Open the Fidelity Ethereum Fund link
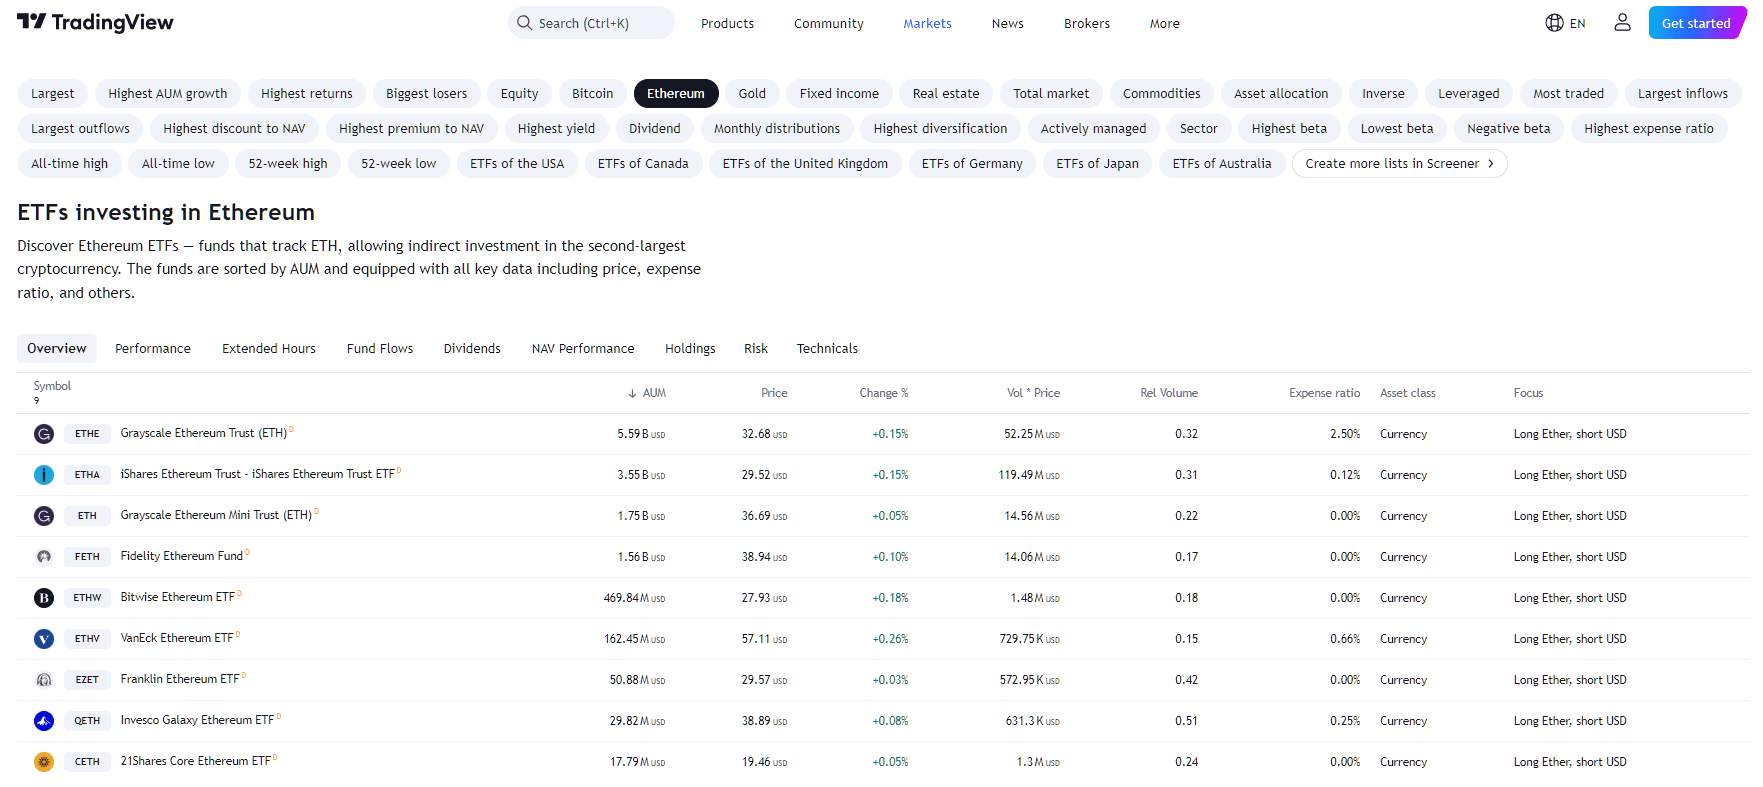Viewport: 1763px width, 787px height. [182, 556]
